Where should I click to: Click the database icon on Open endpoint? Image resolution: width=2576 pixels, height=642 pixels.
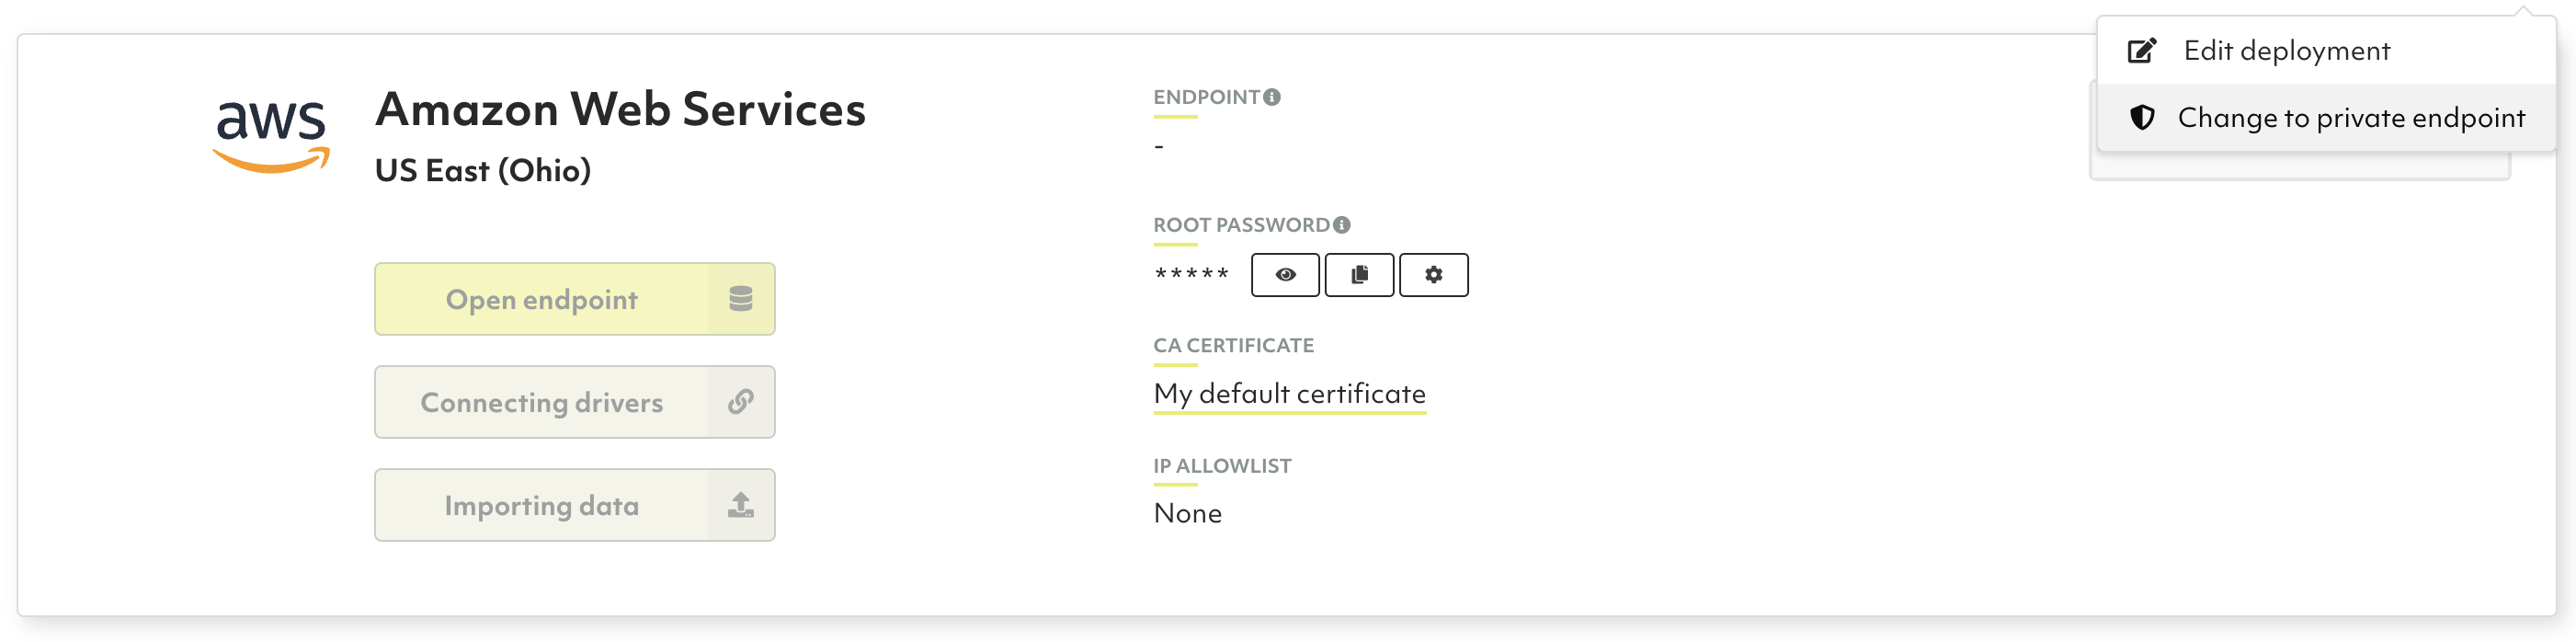pos(740,299)
